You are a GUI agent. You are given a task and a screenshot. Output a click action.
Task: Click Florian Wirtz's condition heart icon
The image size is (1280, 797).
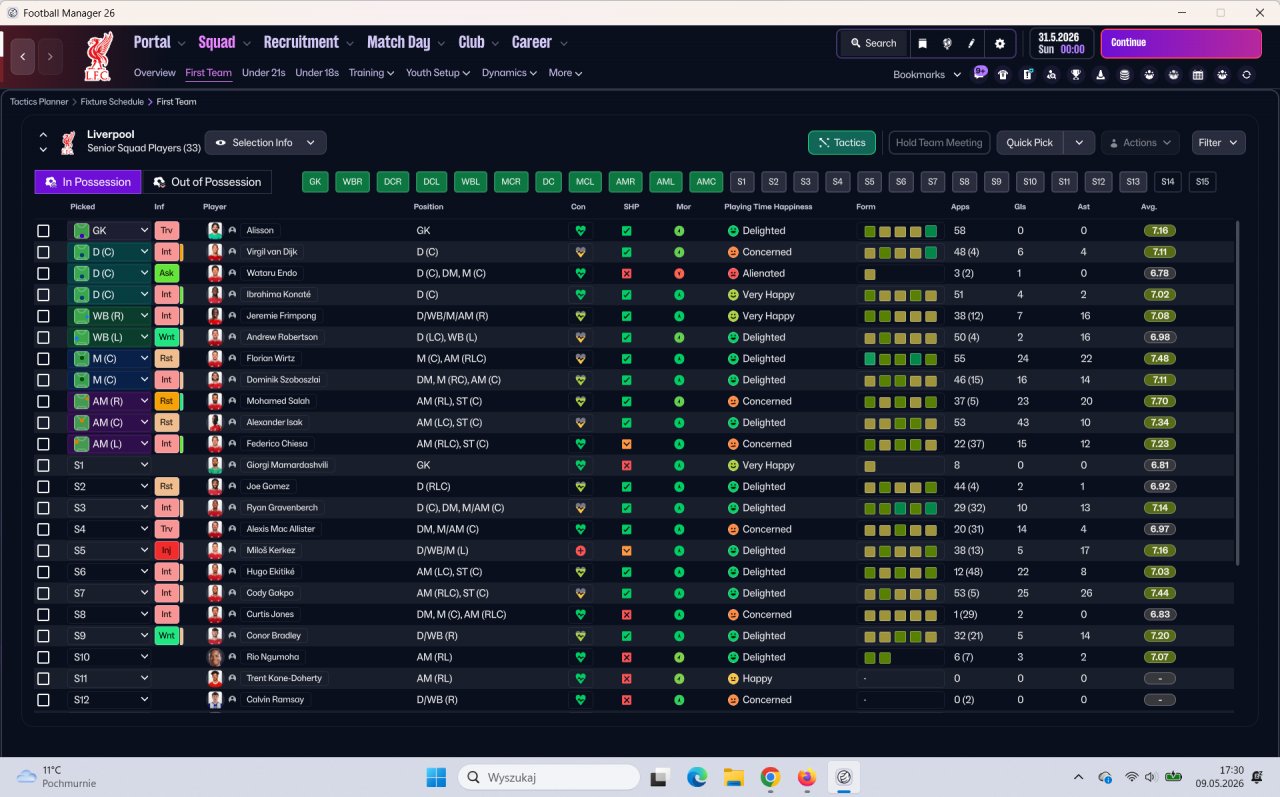click(x=579, y=359)
